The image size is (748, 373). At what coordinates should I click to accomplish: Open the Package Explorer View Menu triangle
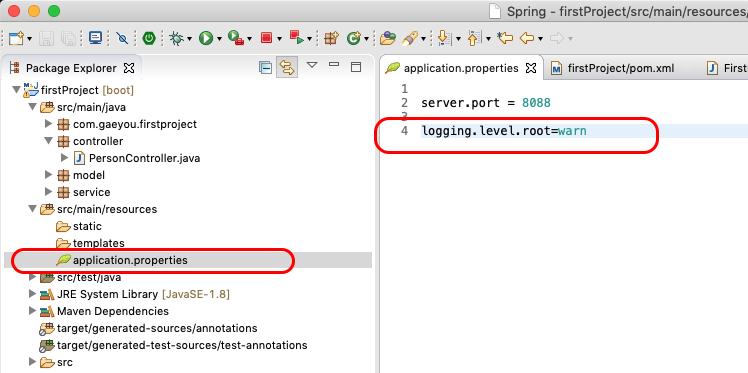312,65
